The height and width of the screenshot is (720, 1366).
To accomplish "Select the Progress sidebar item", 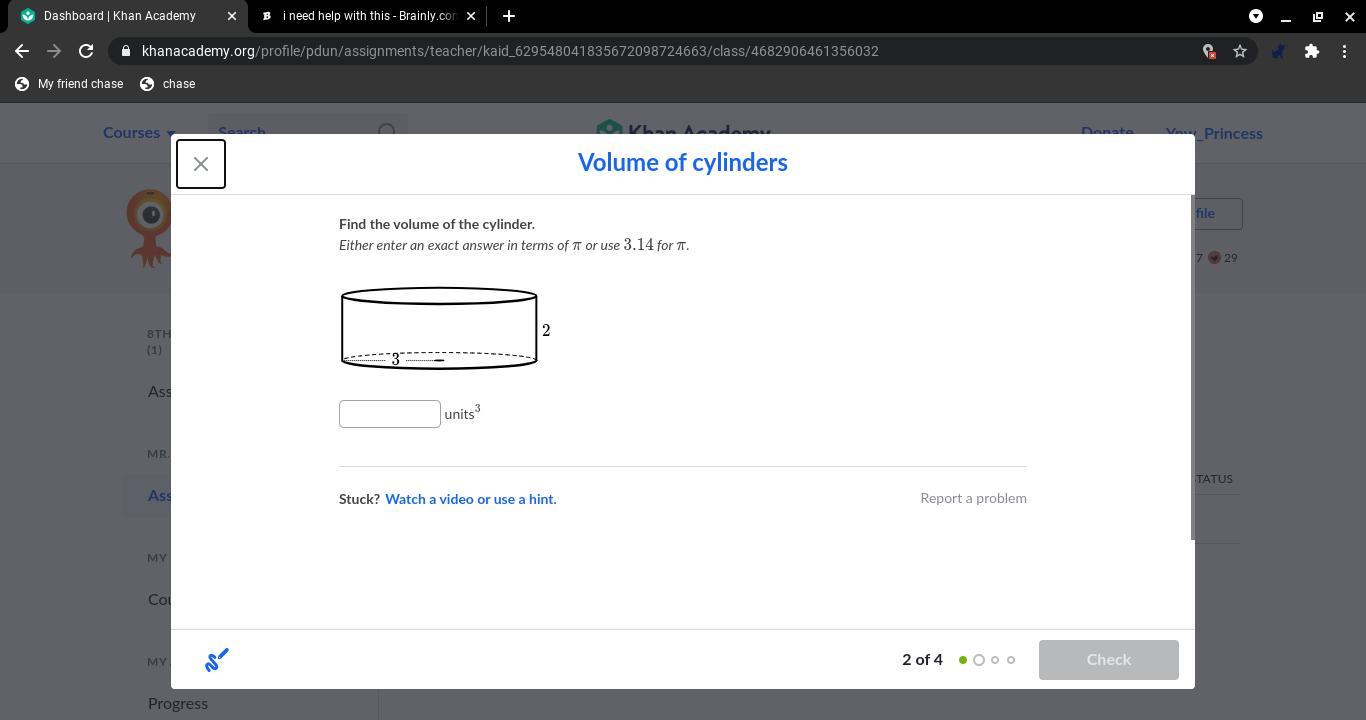I will [x=178, y=703].
